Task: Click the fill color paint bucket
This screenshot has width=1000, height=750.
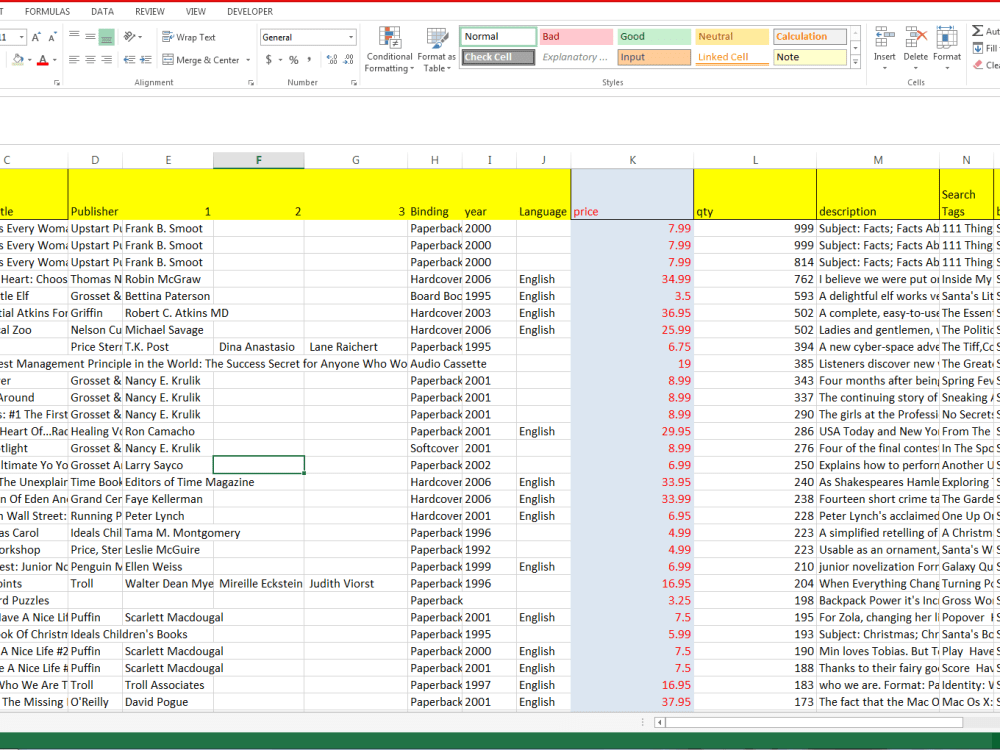Action: coord(18,60)
